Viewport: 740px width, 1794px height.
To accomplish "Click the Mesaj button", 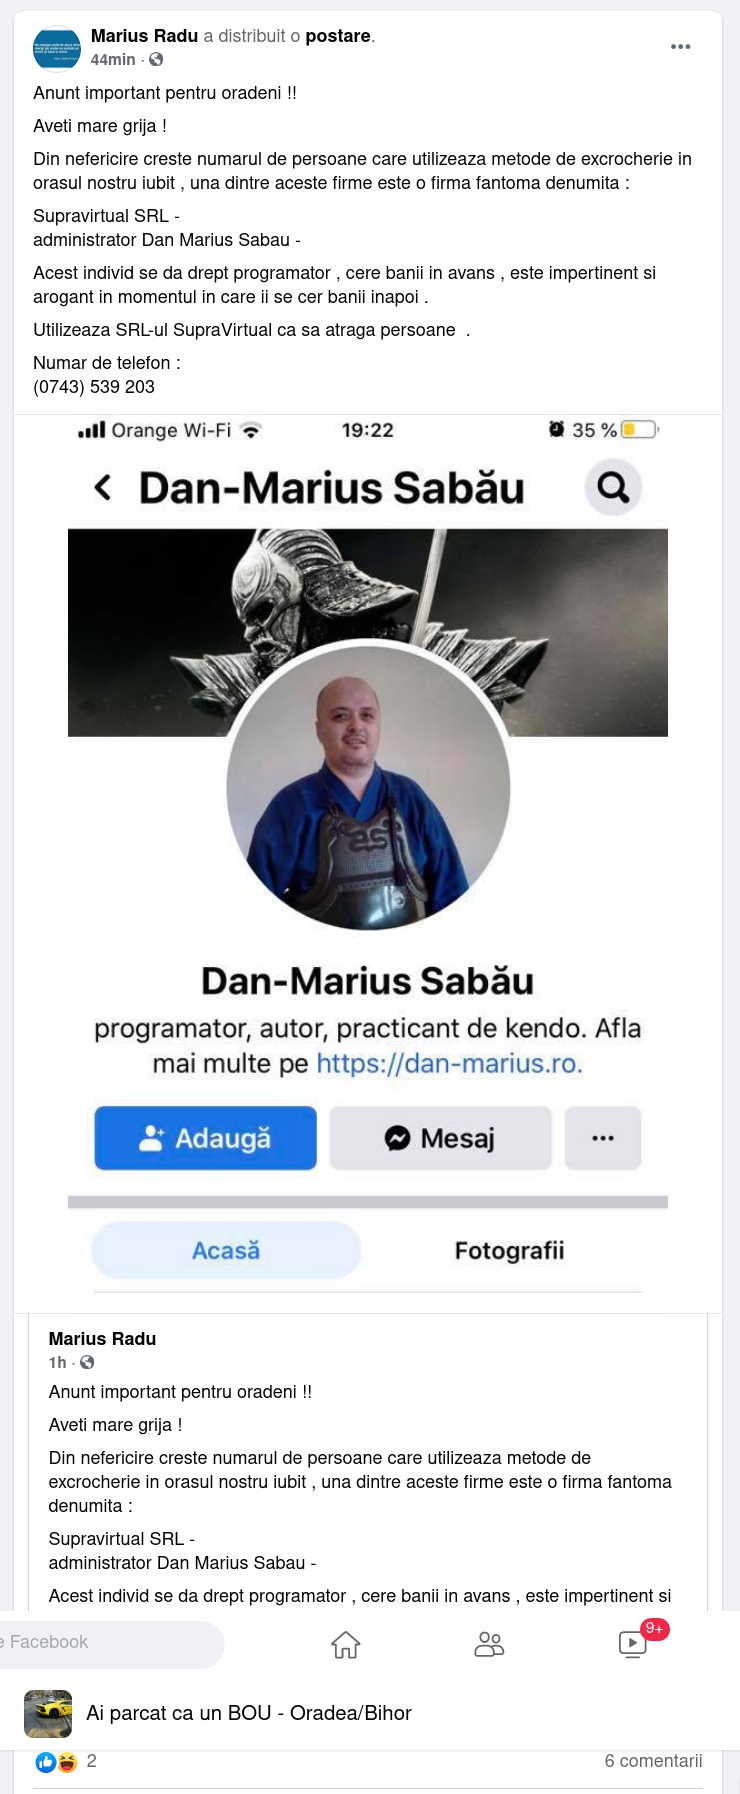I will tap(441, 1138).
